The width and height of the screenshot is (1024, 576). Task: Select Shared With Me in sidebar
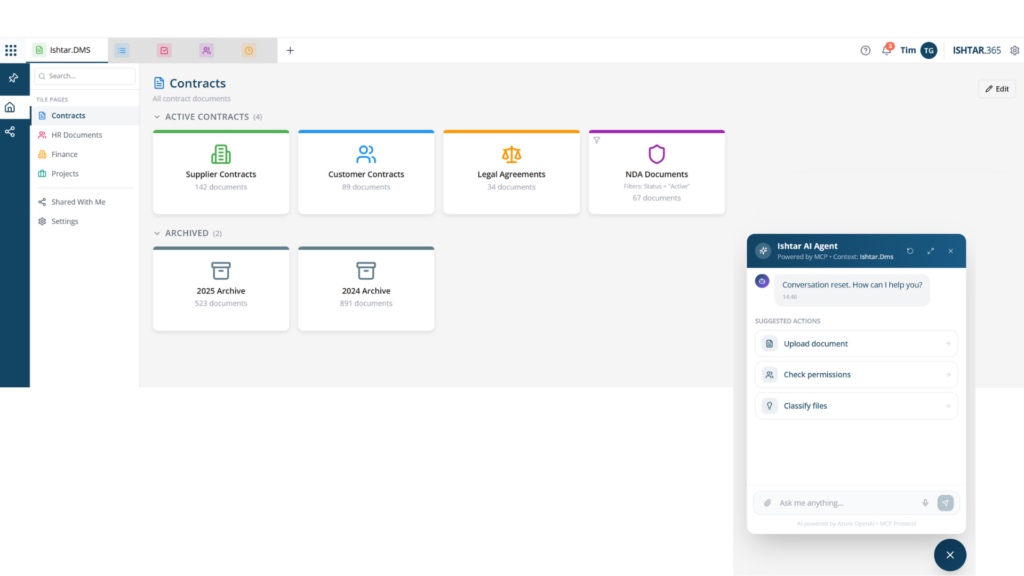(78, 202)
